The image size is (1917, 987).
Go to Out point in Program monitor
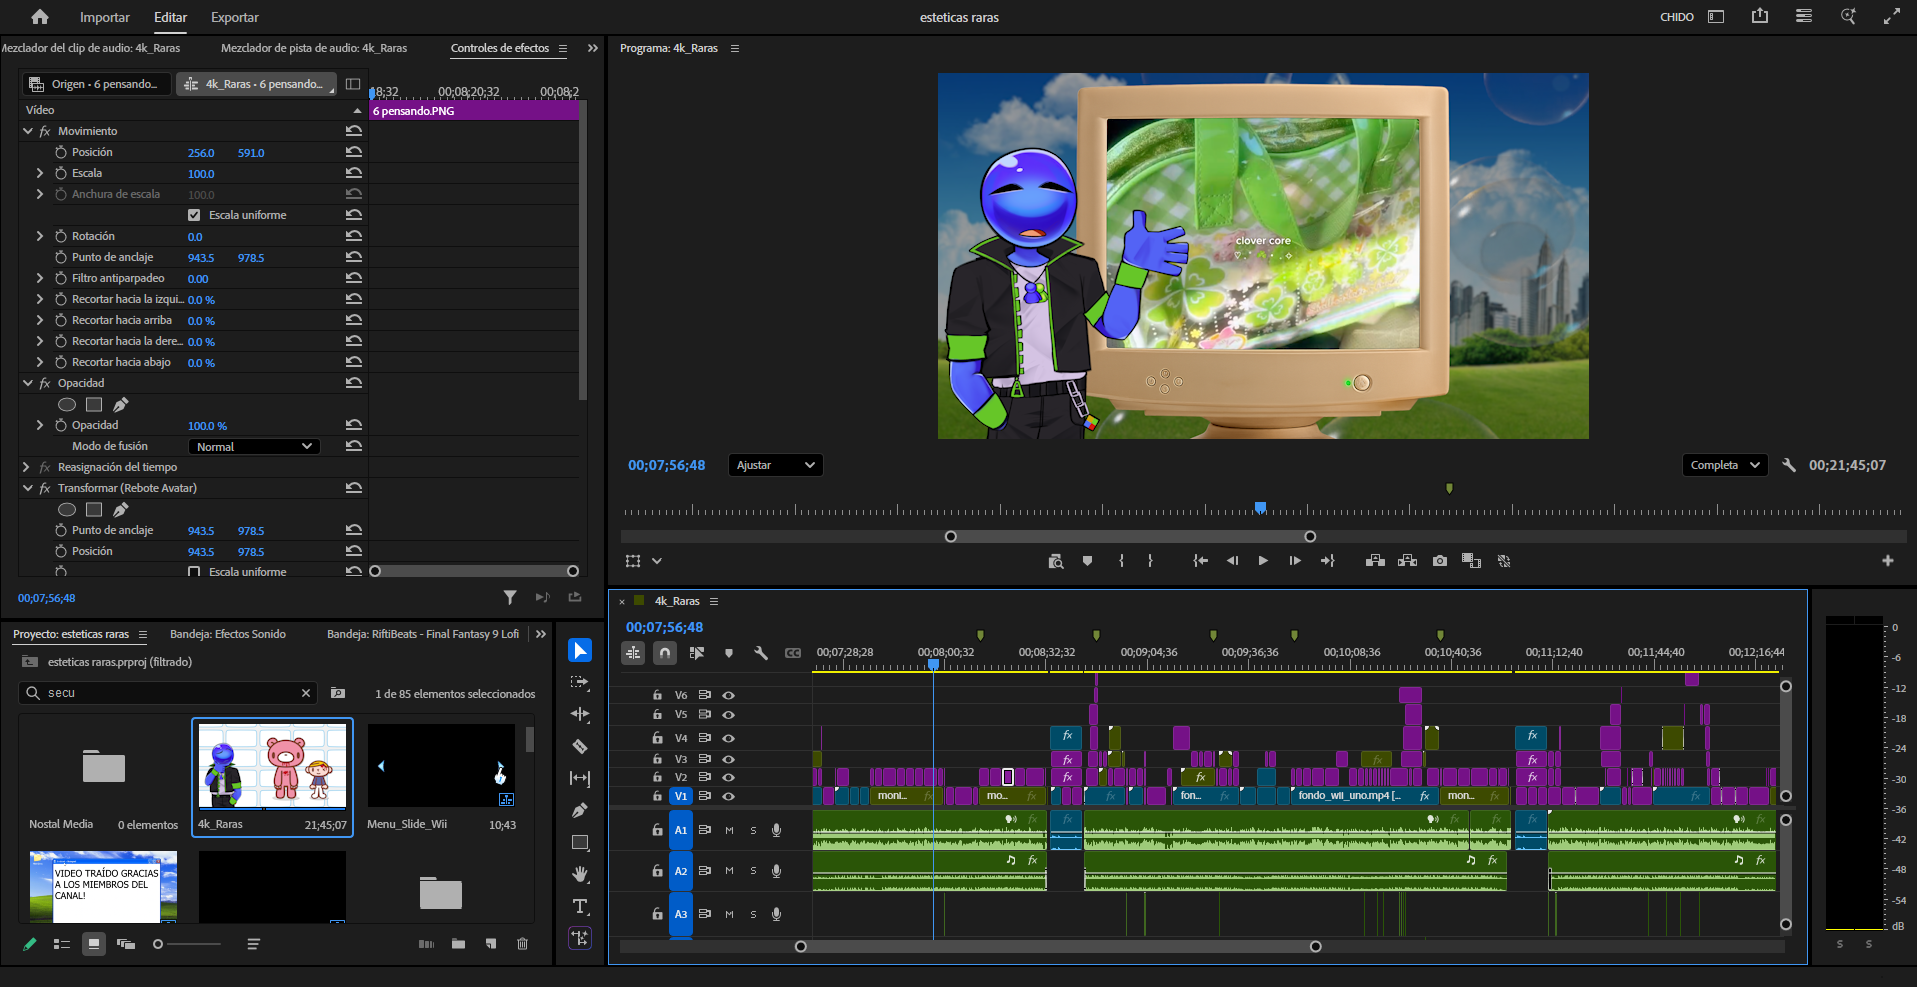click(1328, 561)
